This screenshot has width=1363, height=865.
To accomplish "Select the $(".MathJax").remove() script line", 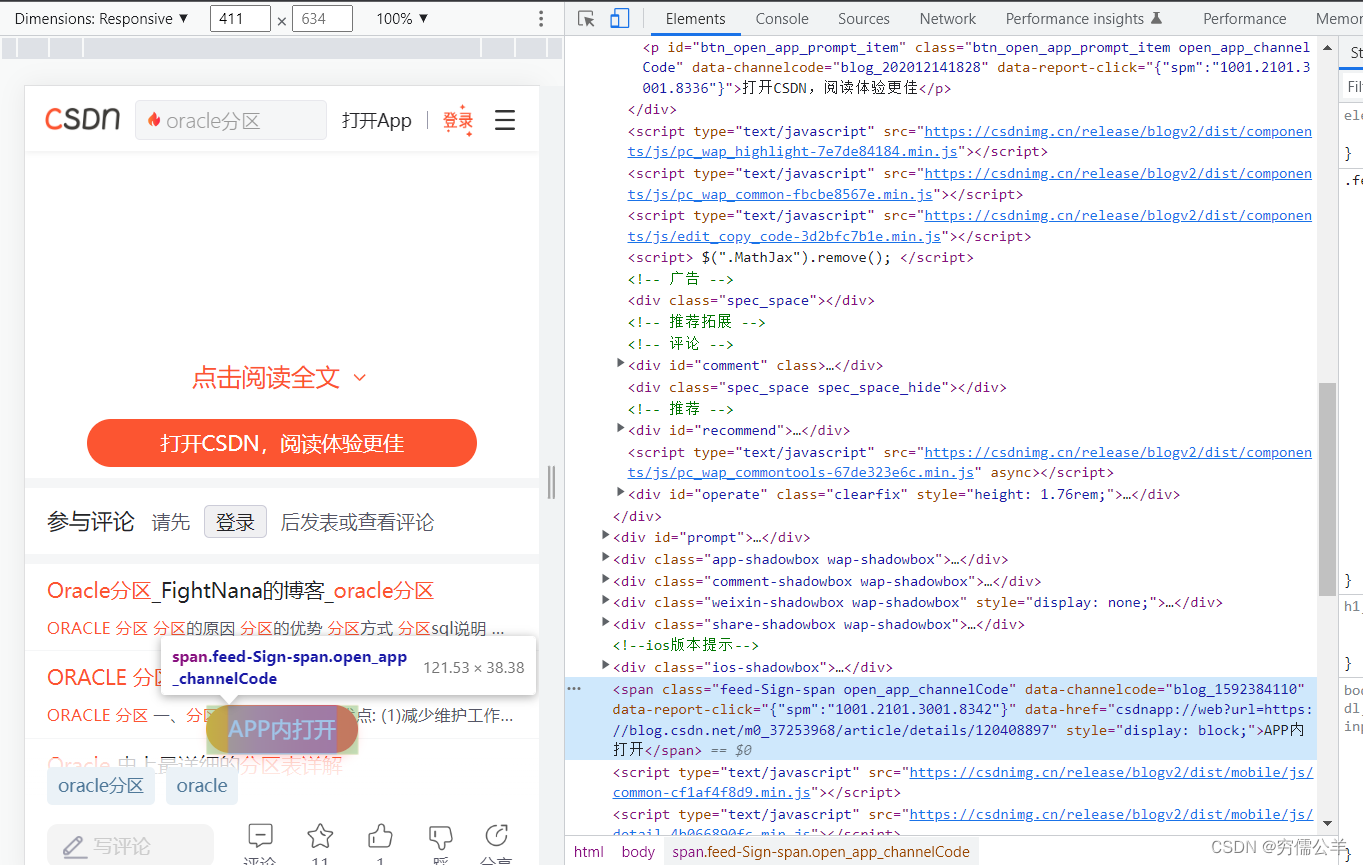I will (800, 257).
